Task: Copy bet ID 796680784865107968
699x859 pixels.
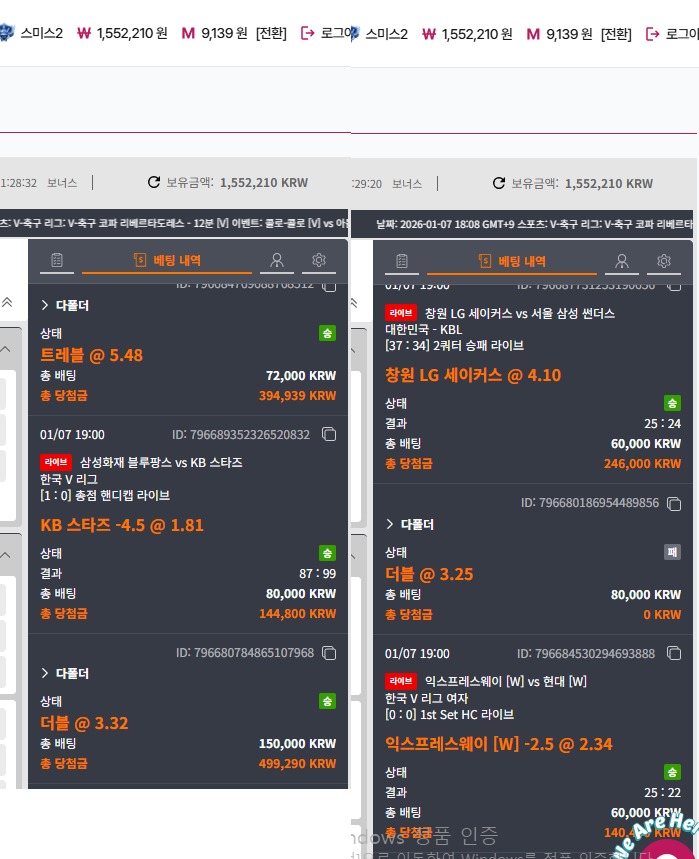Action: 329,653
